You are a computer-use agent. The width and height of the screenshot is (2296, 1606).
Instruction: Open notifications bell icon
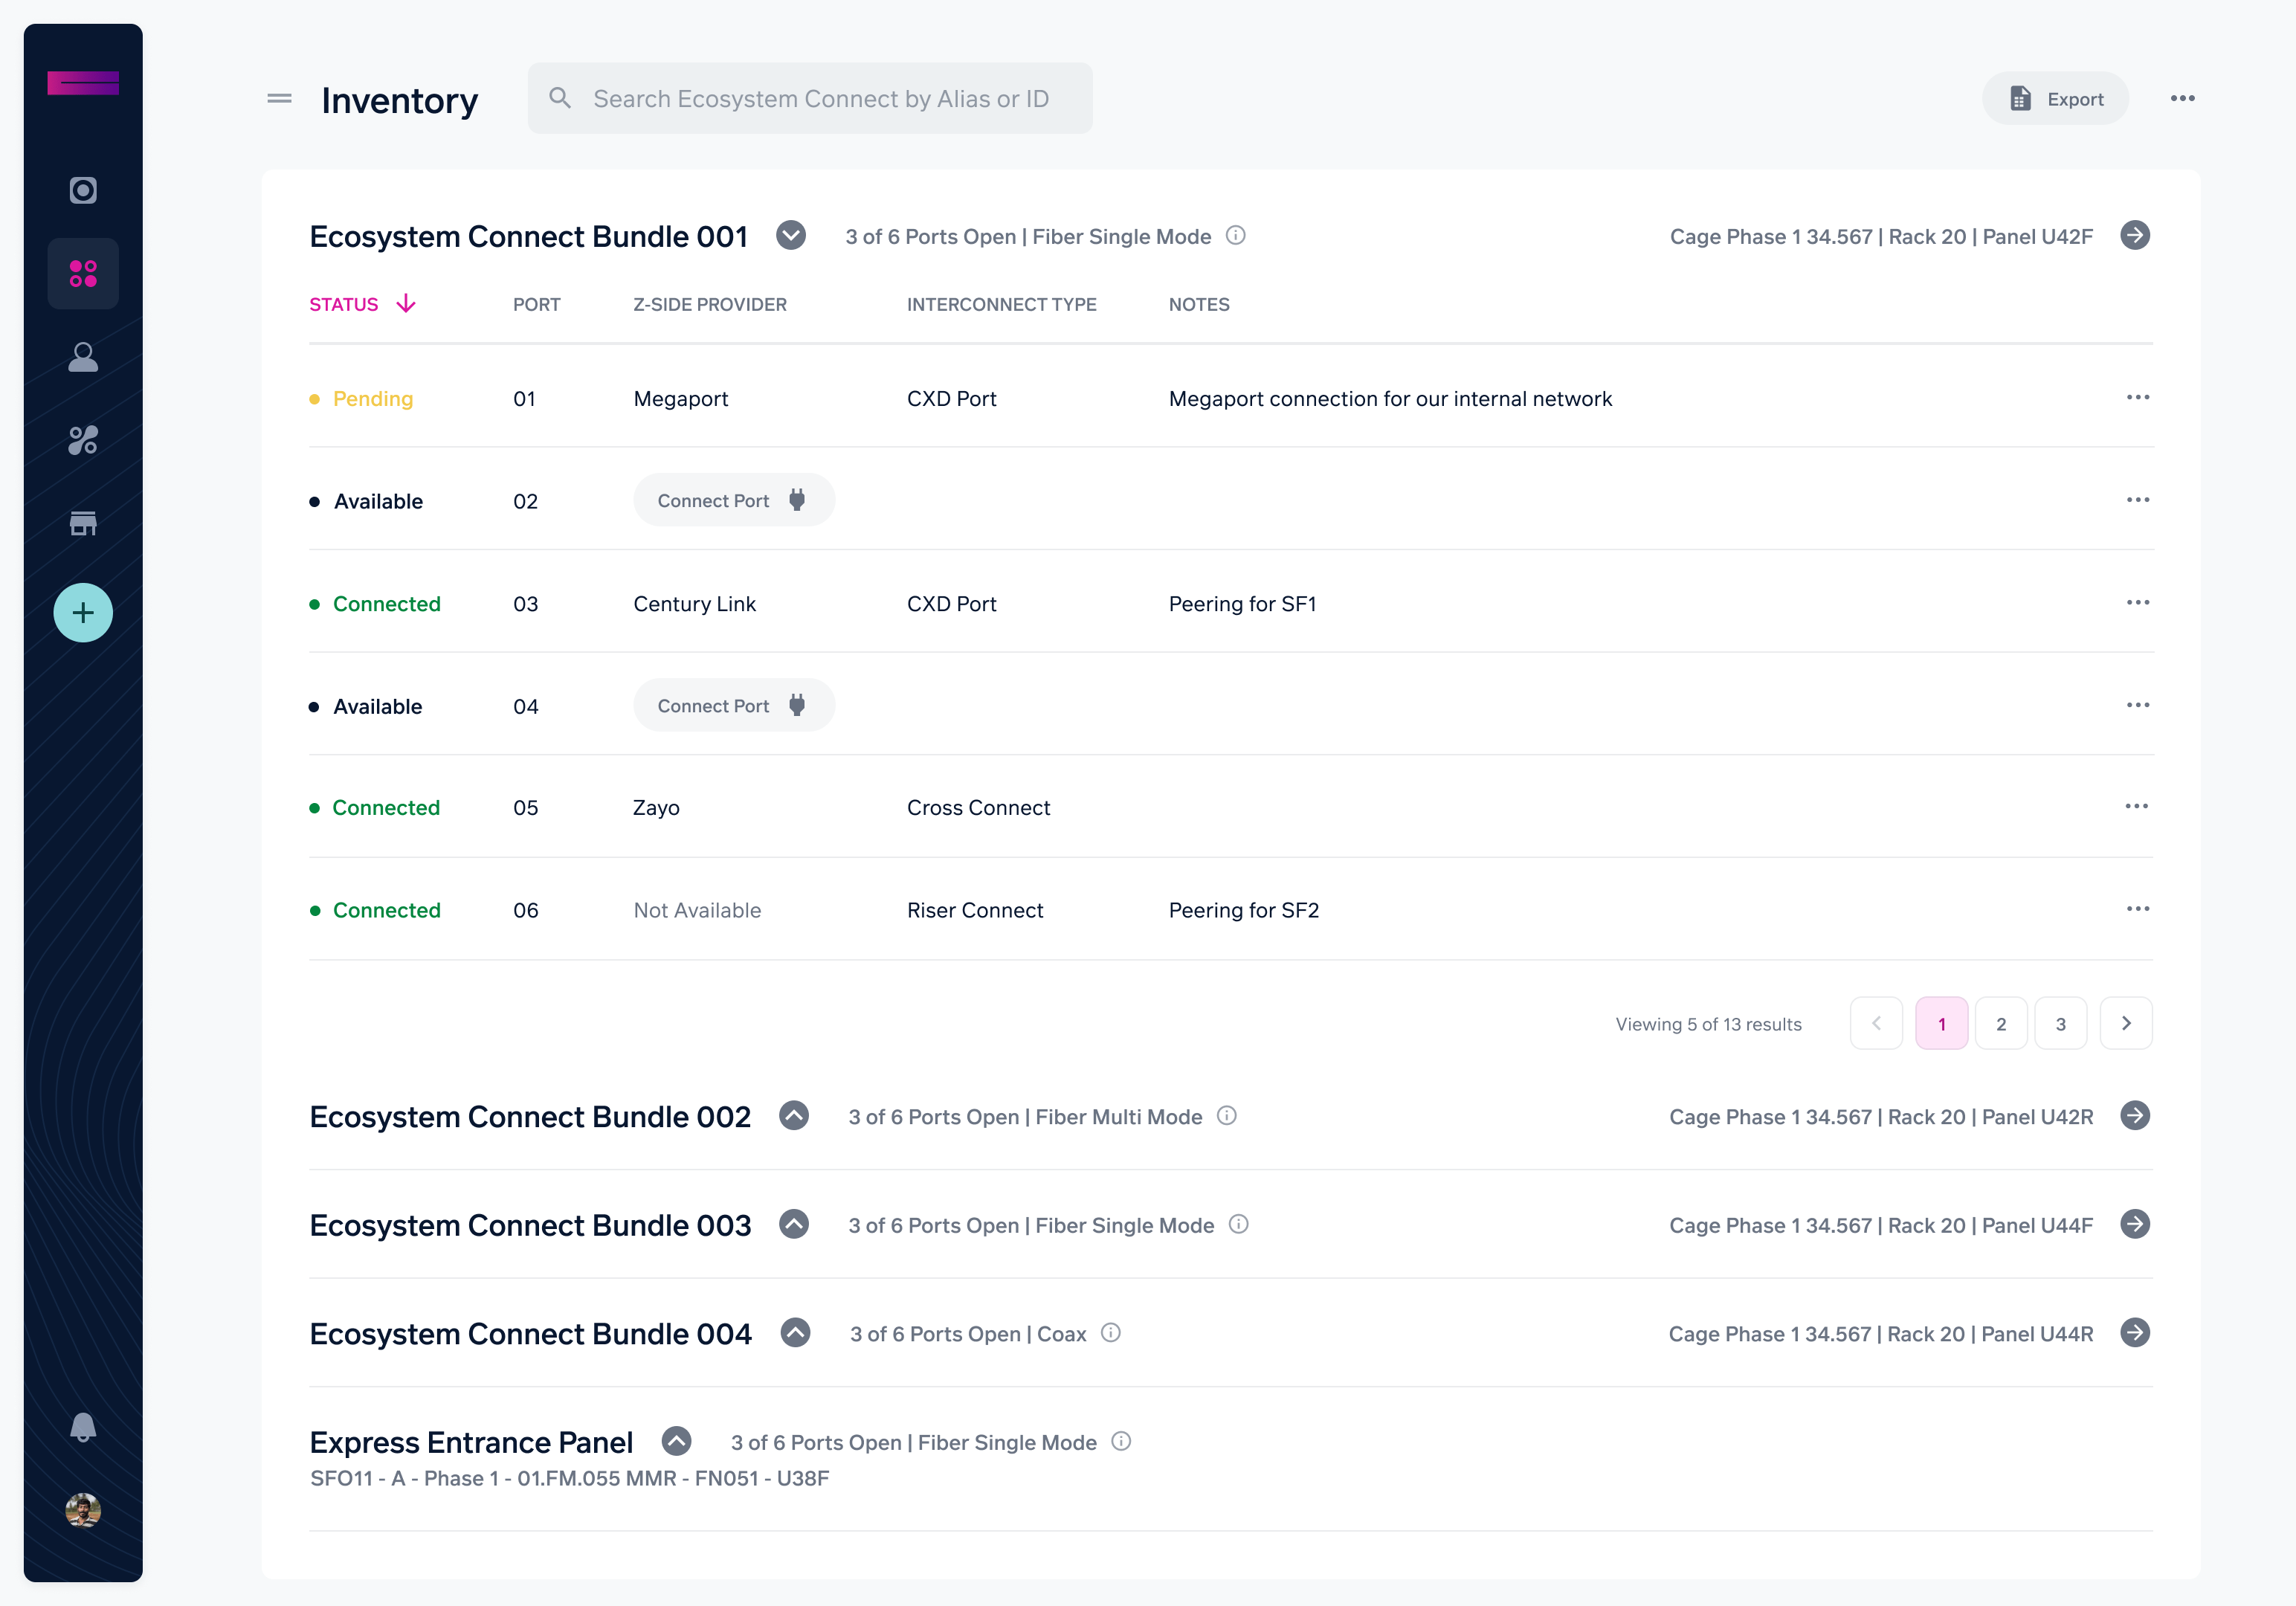pyautogui.click(x=83, y=1427)
